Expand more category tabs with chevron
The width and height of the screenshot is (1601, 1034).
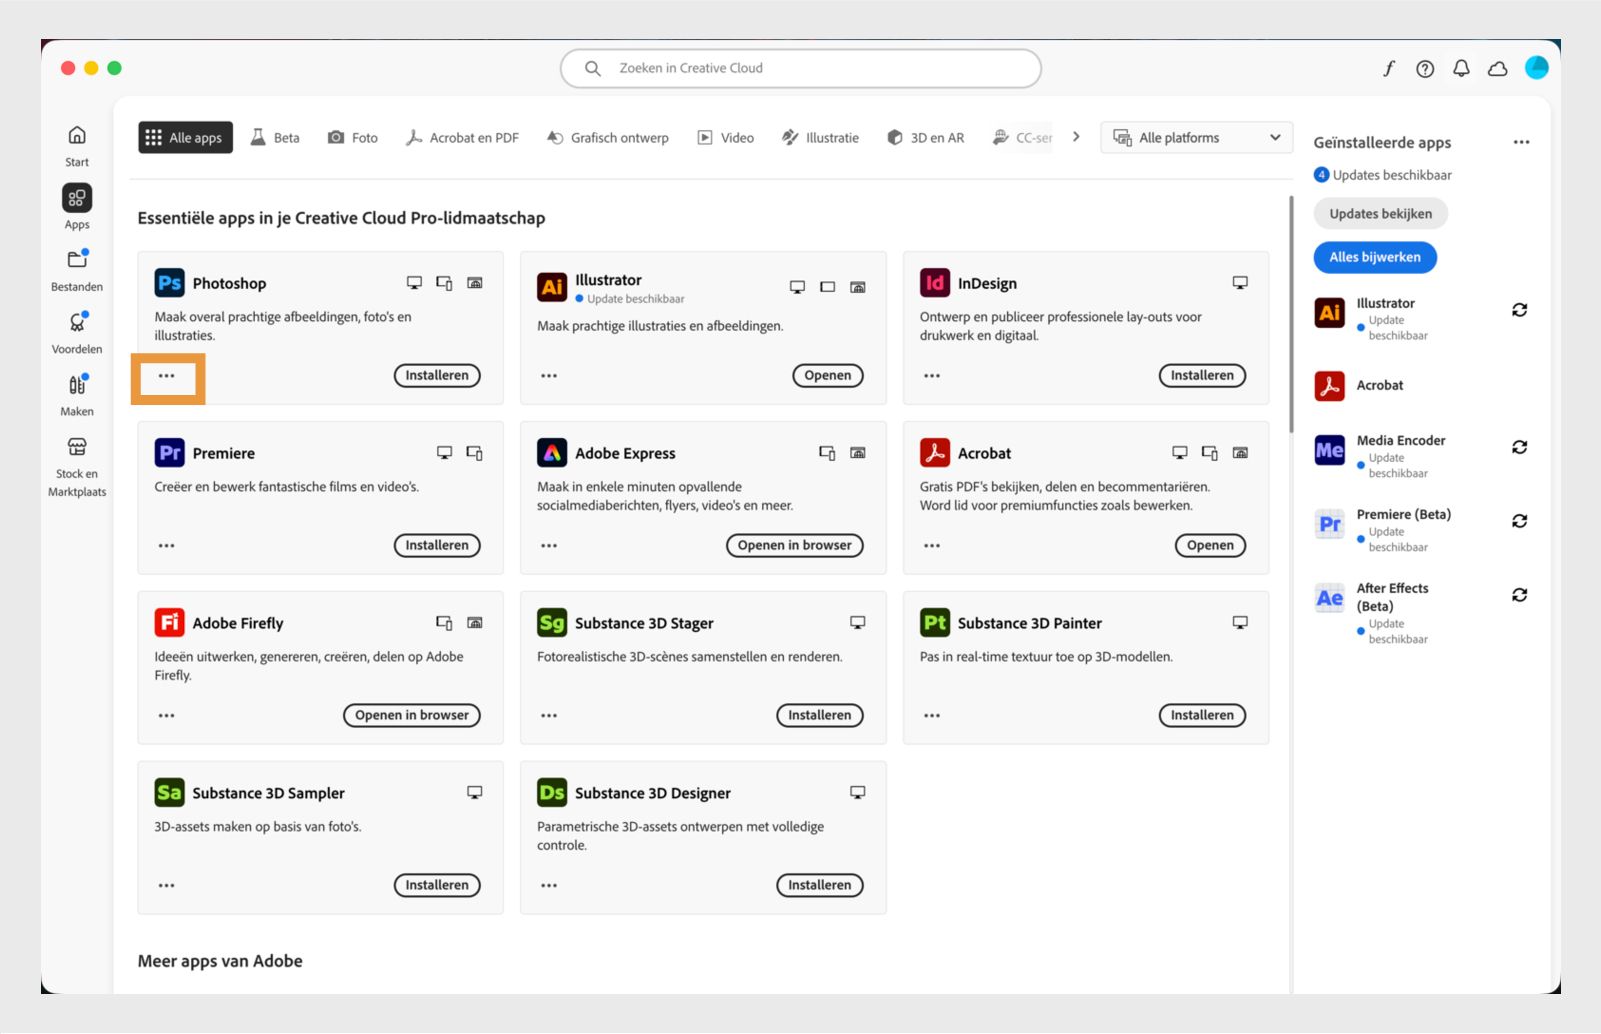click(1076, 137)
